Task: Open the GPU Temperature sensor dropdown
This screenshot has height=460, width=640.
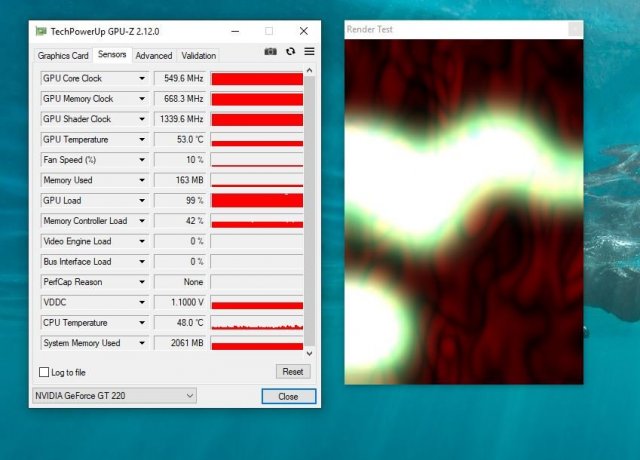Action: (141, 139)
